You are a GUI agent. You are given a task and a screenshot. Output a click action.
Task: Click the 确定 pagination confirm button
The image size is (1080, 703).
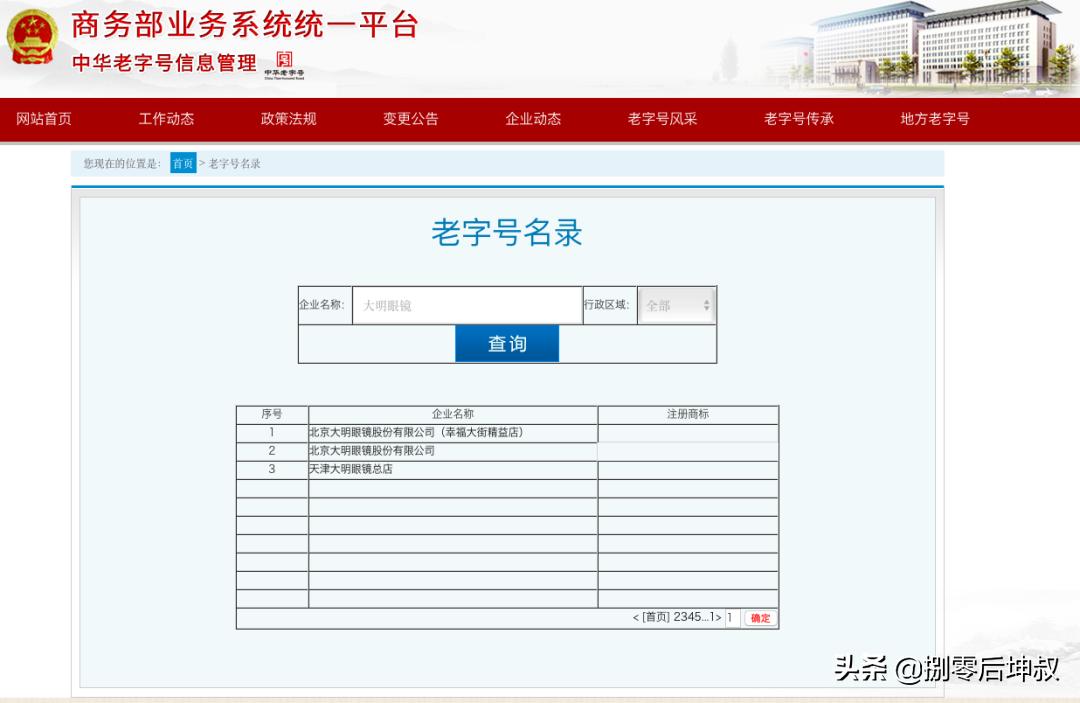tap(759, 618)
